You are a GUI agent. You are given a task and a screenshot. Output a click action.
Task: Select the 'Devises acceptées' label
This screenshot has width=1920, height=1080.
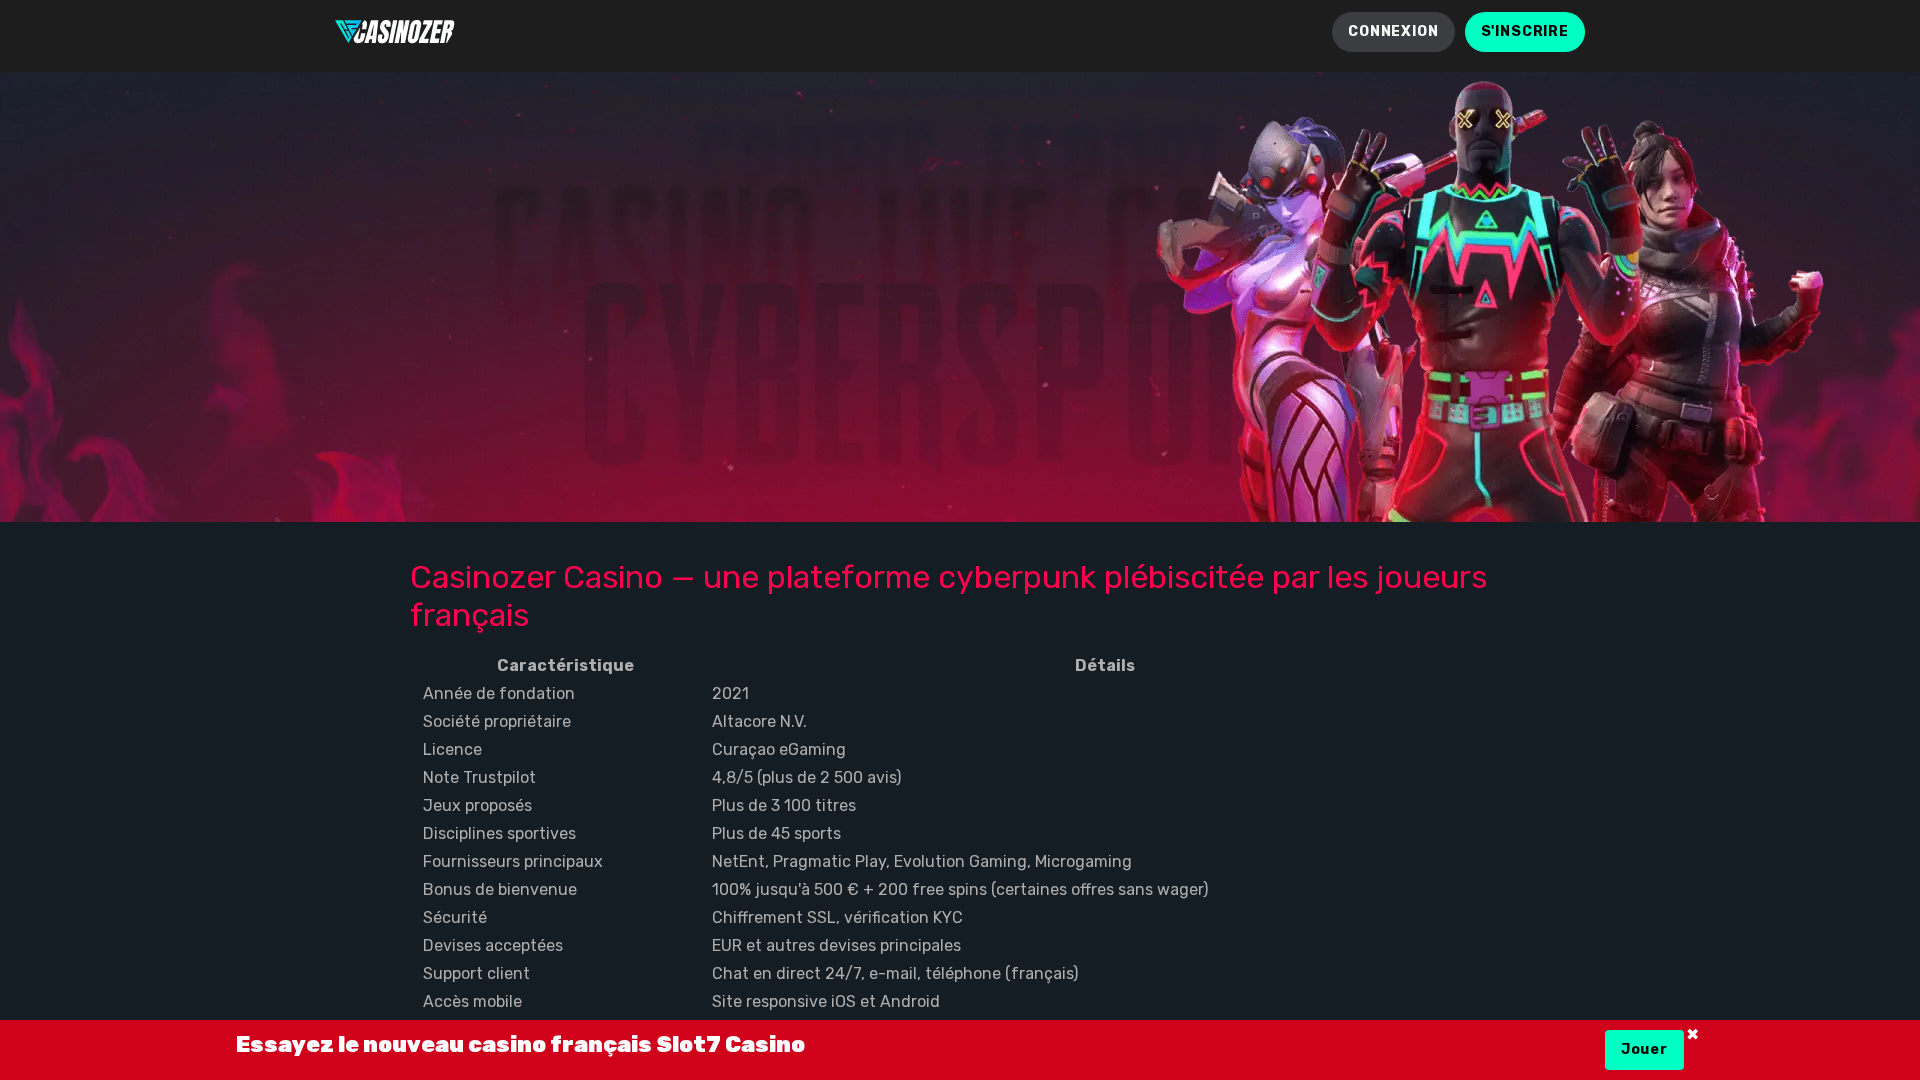493,946
